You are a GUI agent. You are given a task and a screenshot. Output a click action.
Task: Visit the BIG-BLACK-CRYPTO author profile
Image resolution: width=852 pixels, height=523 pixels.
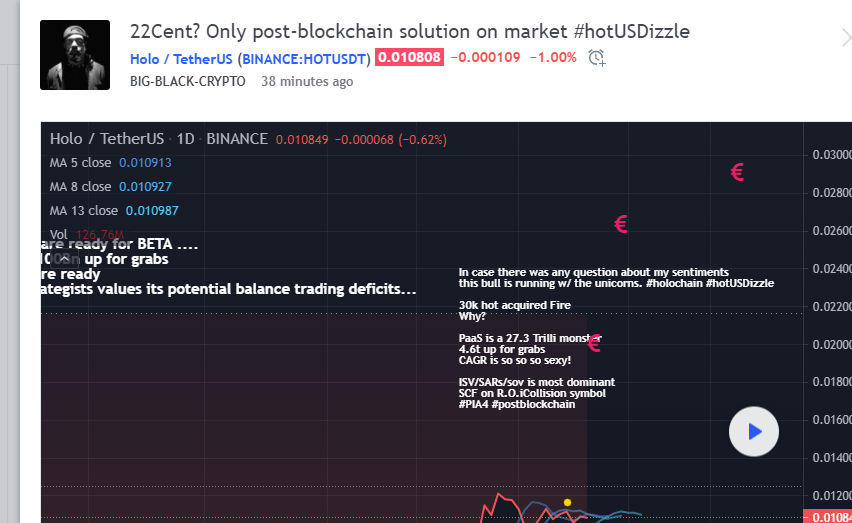[x=187, y=81]
